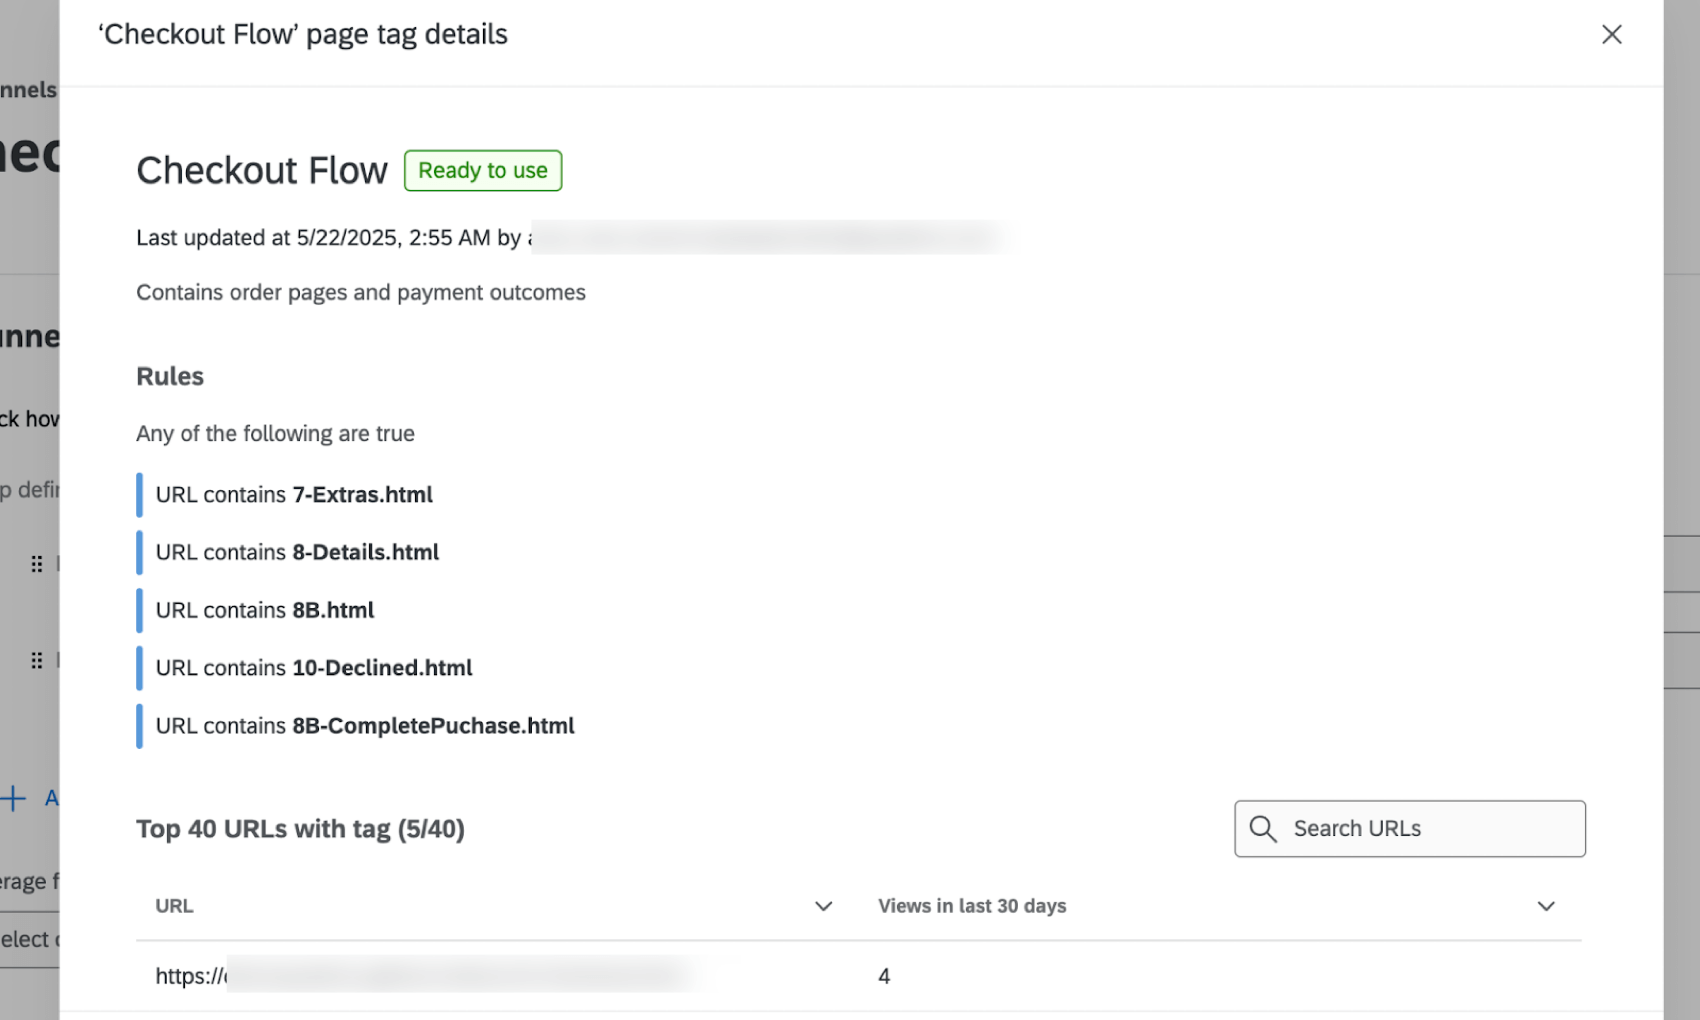This screenshot has height=1020, width=1700.
Task: Open the URL column sort dropdown
Action: (823, 906)
